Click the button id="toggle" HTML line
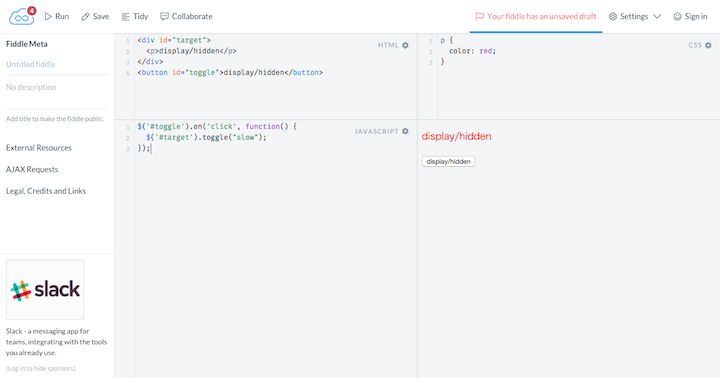 click(x=230, y=73)
